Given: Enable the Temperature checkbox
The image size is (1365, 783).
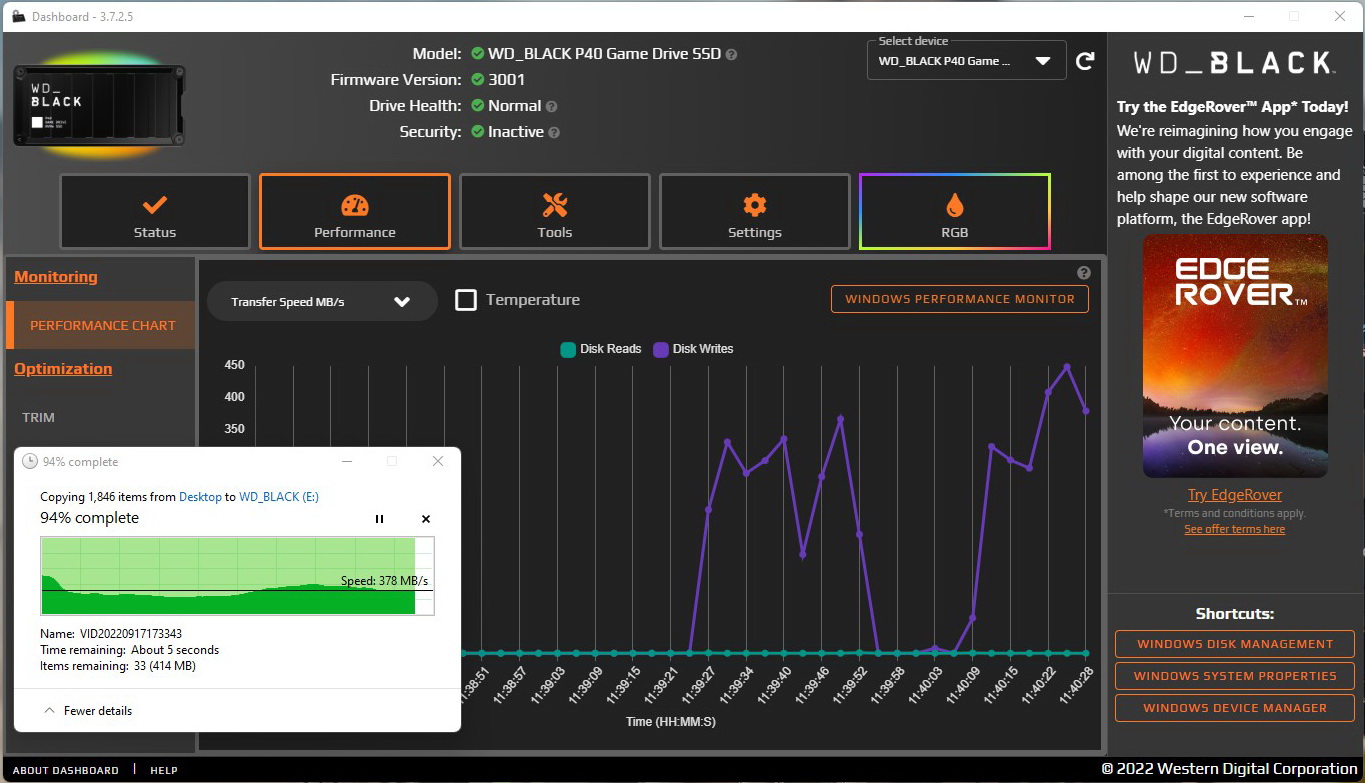Looking at the screenshot, I should pos(466,300).
